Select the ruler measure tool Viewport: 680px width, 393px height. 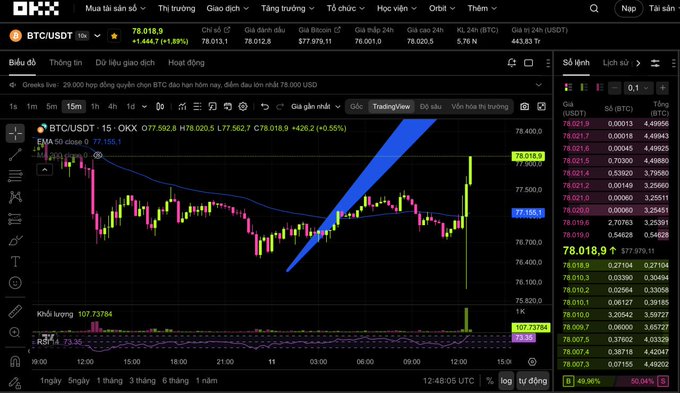click(x=15, y=311)
